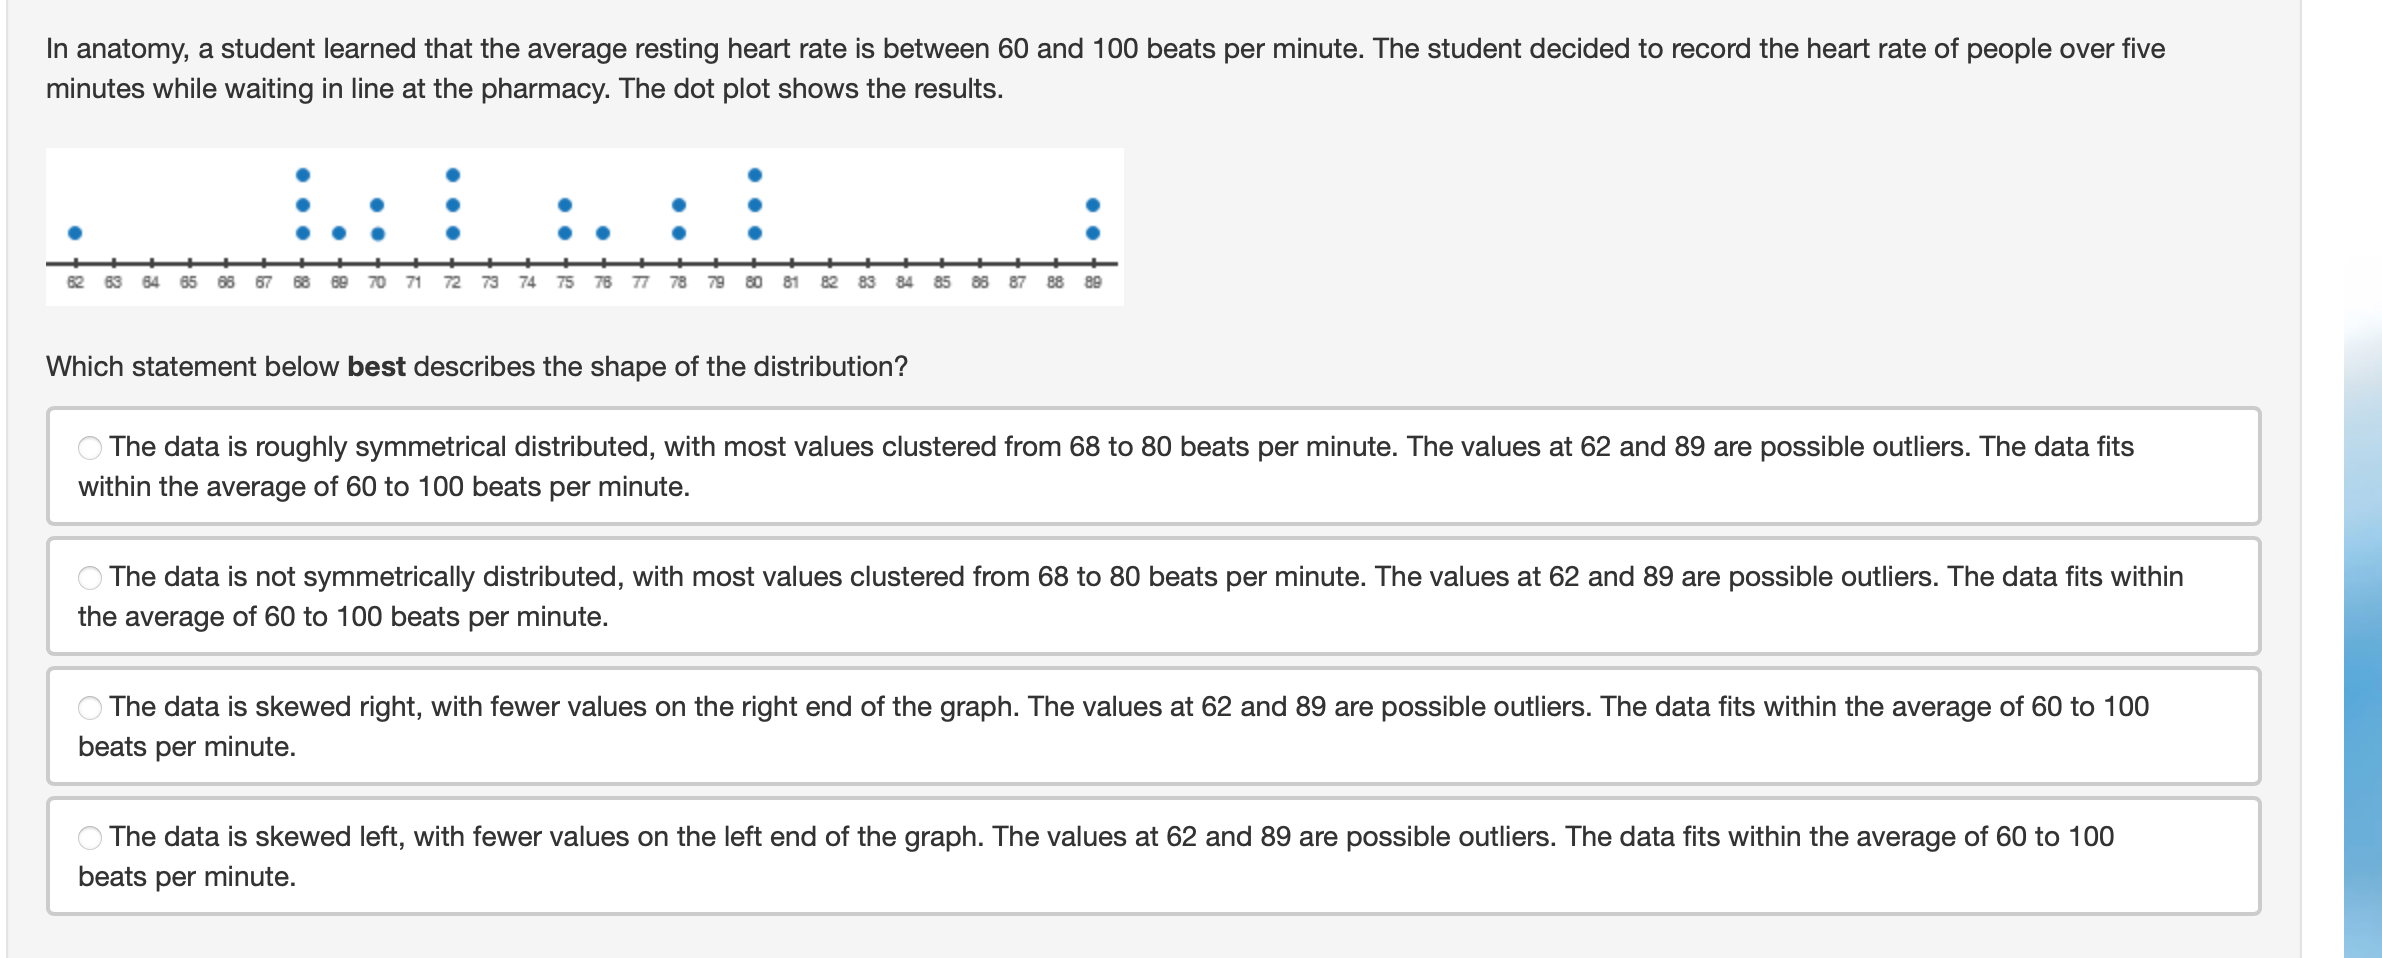
Task: Click the dot above 69 on the plot
Action: pos(339,235)
